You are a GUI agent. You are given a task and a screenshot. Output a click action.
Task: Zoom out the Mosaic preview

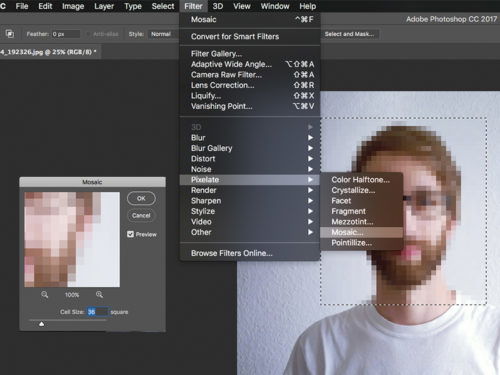44,295
